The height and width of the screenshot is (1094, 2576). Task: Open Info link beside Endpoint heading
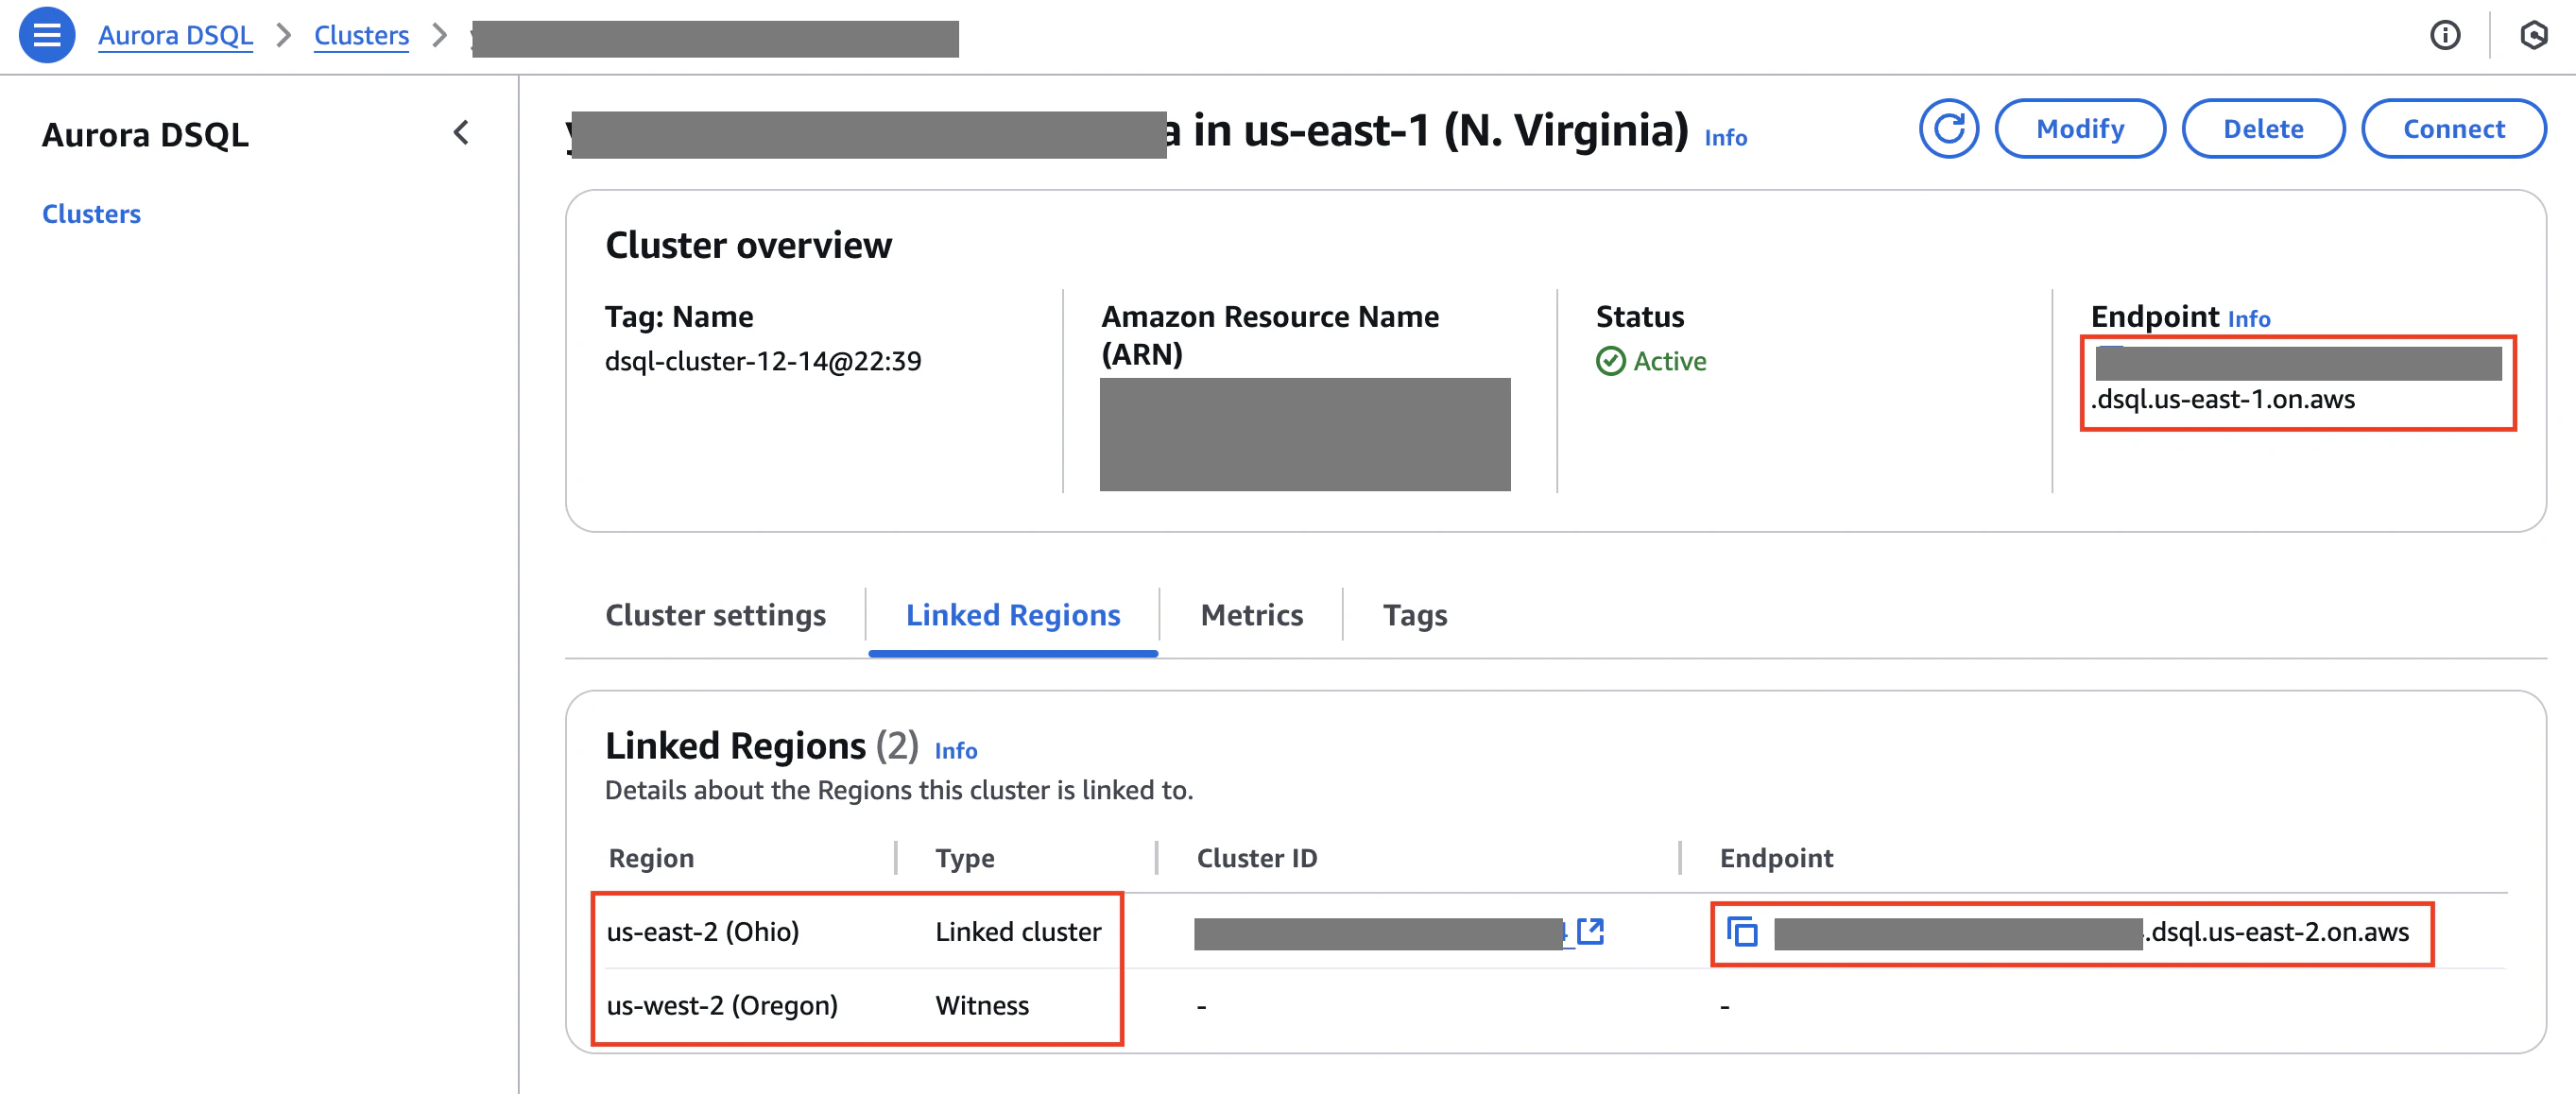(2248, 319)
